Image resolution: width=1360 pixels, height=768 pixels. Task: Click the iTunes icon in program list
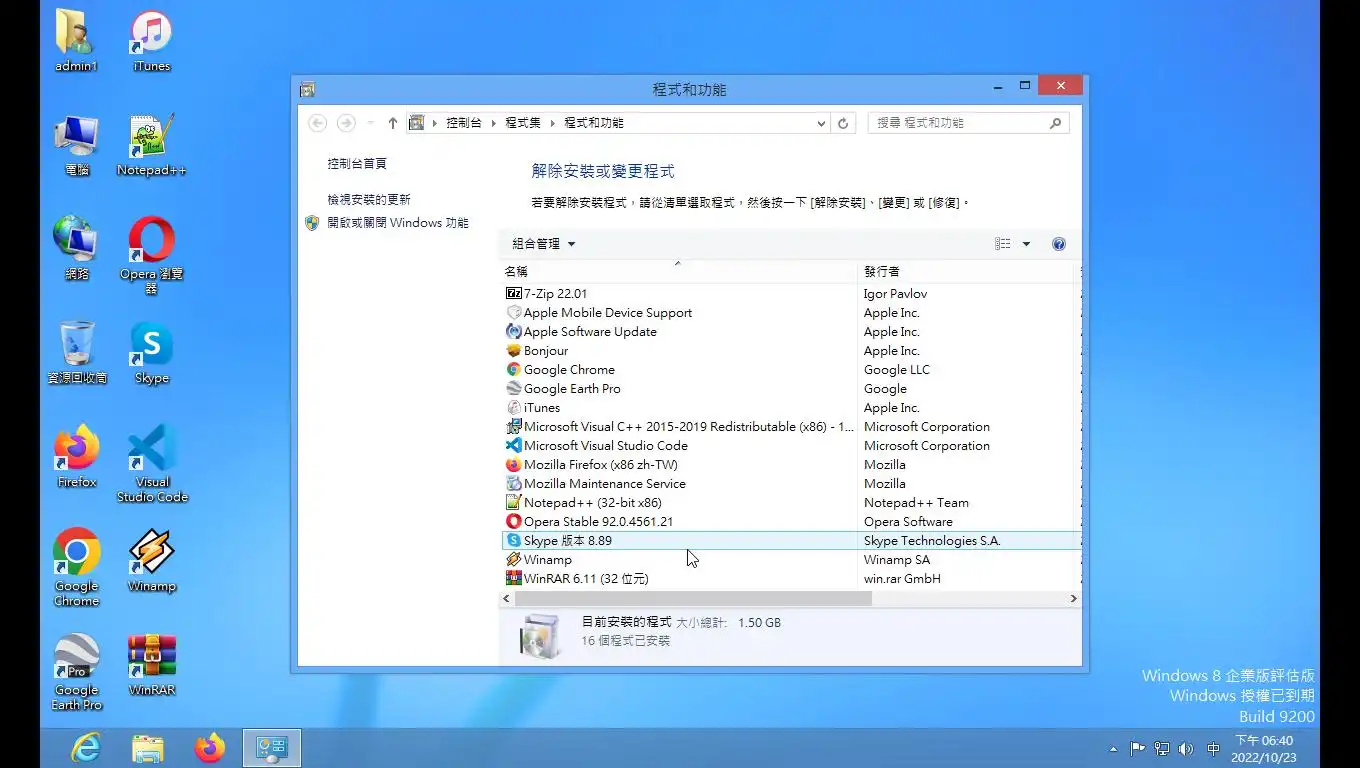[x=514, y=408]
